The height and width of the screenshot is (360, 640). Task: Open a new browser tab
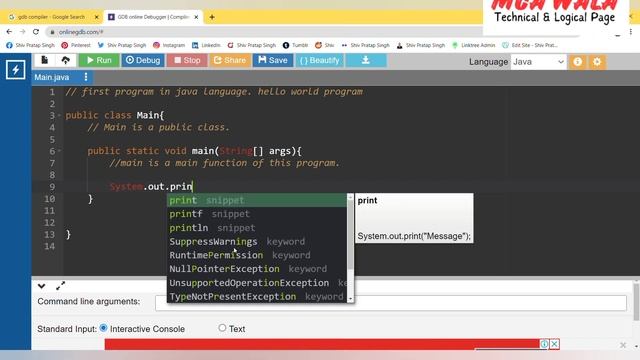tap(212, 17)
